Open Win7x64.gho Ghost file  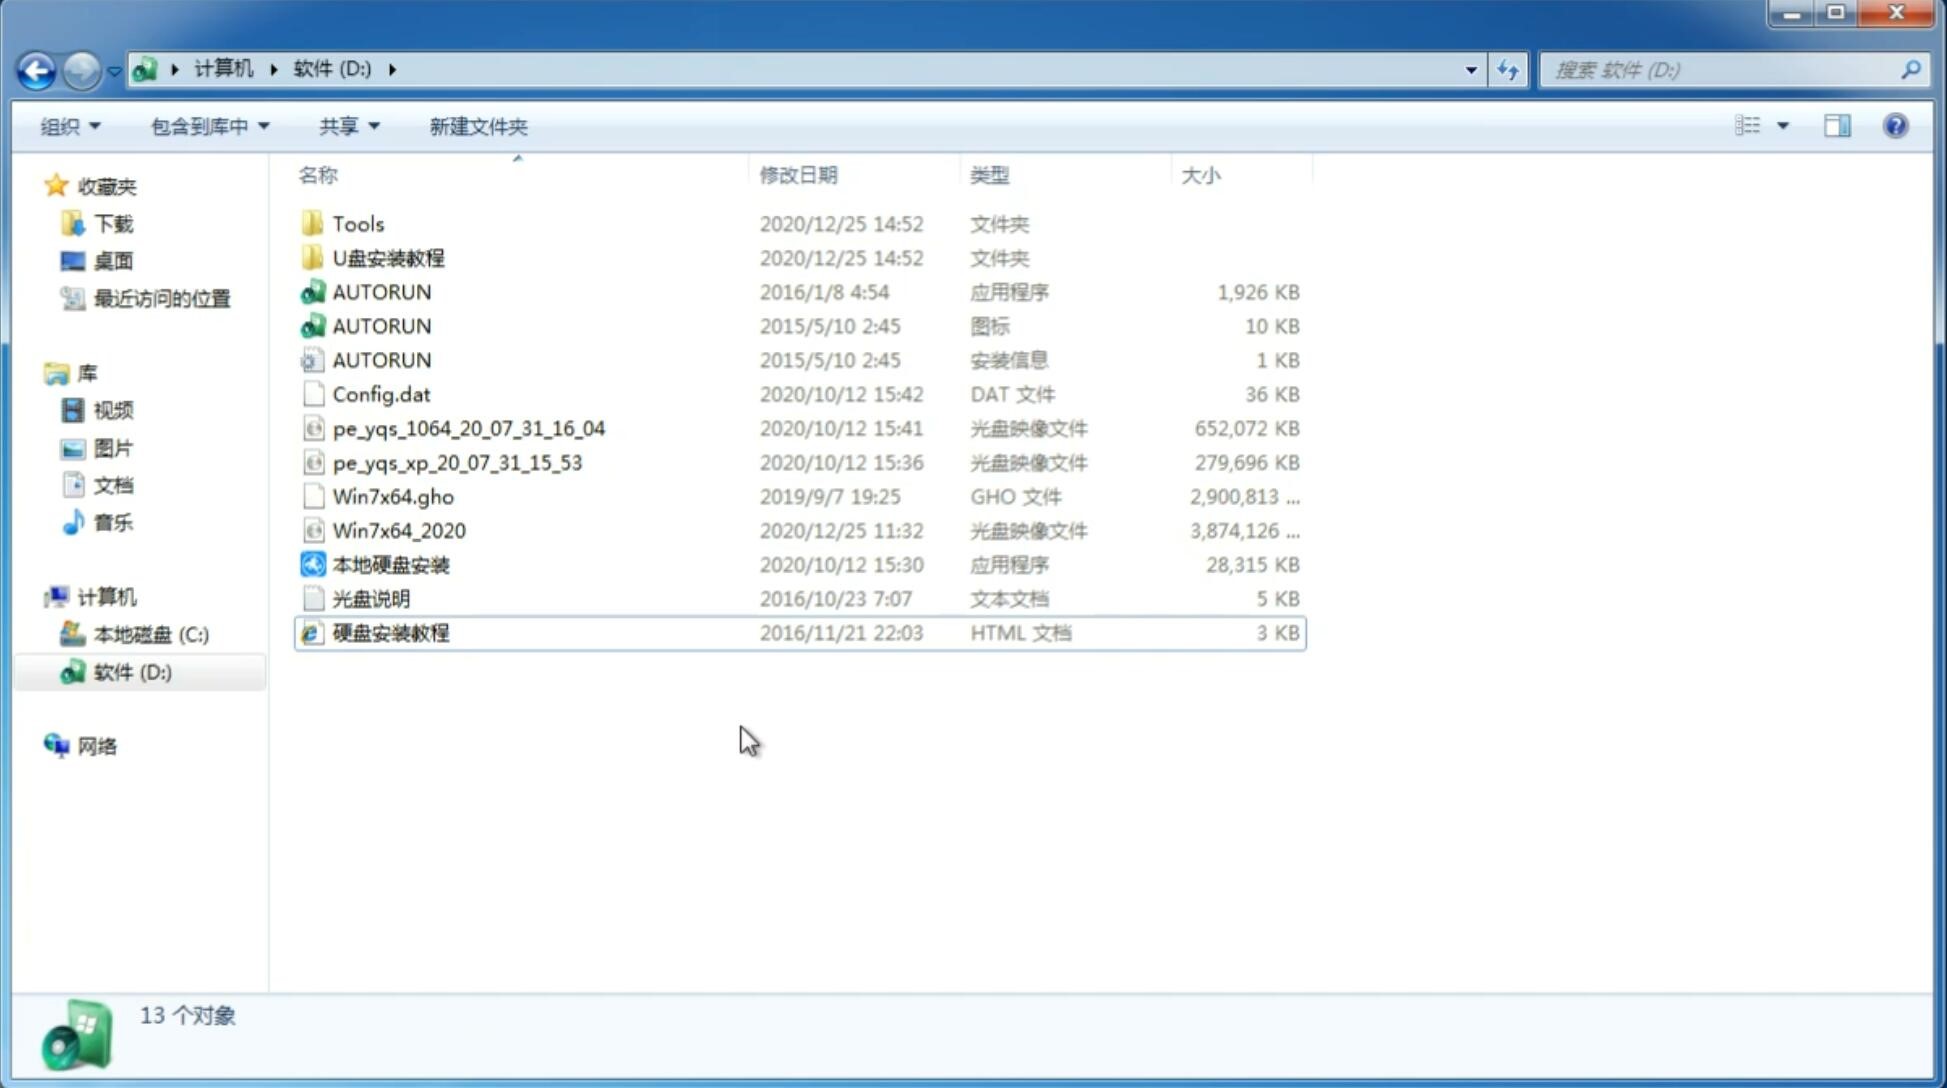pos(393,496)
